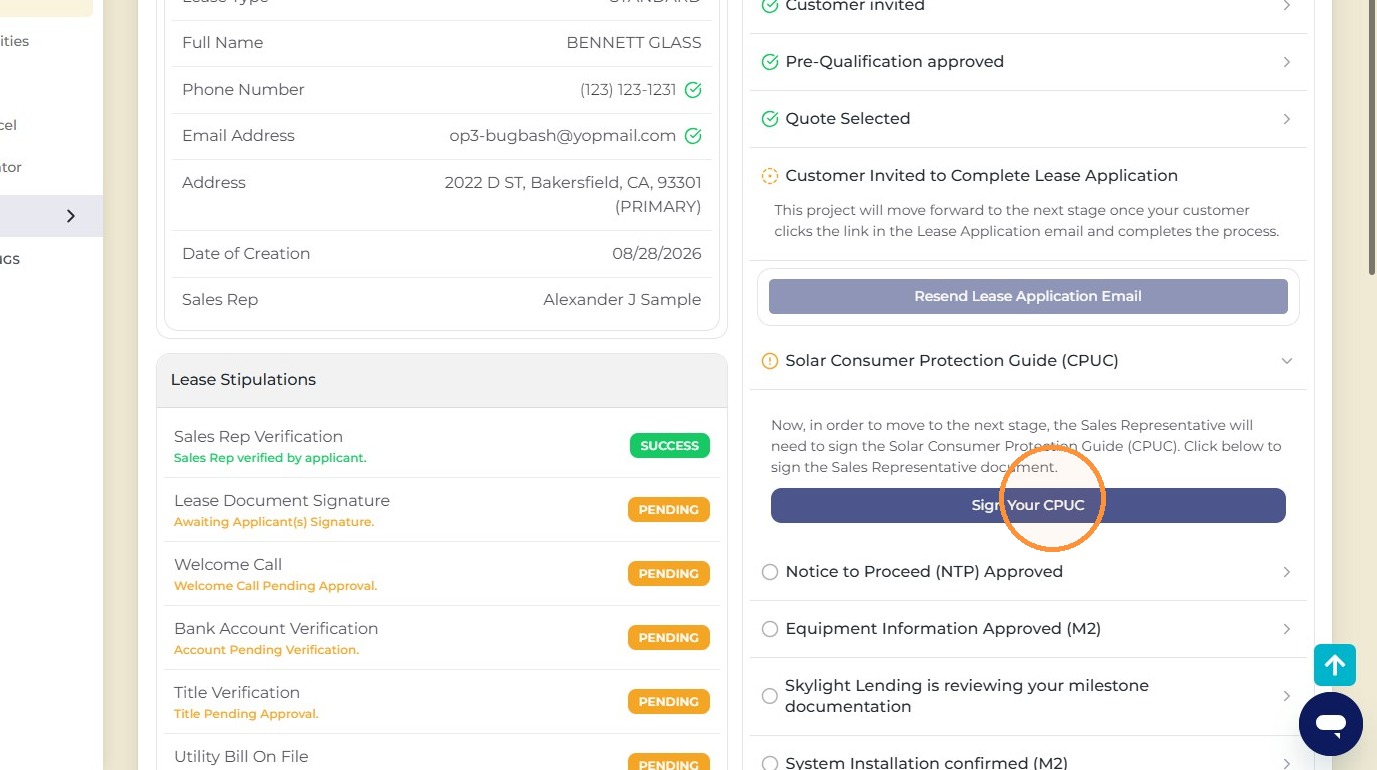Click the warning icon beside Solar Consumer Protection Guide

coord(770,361)
